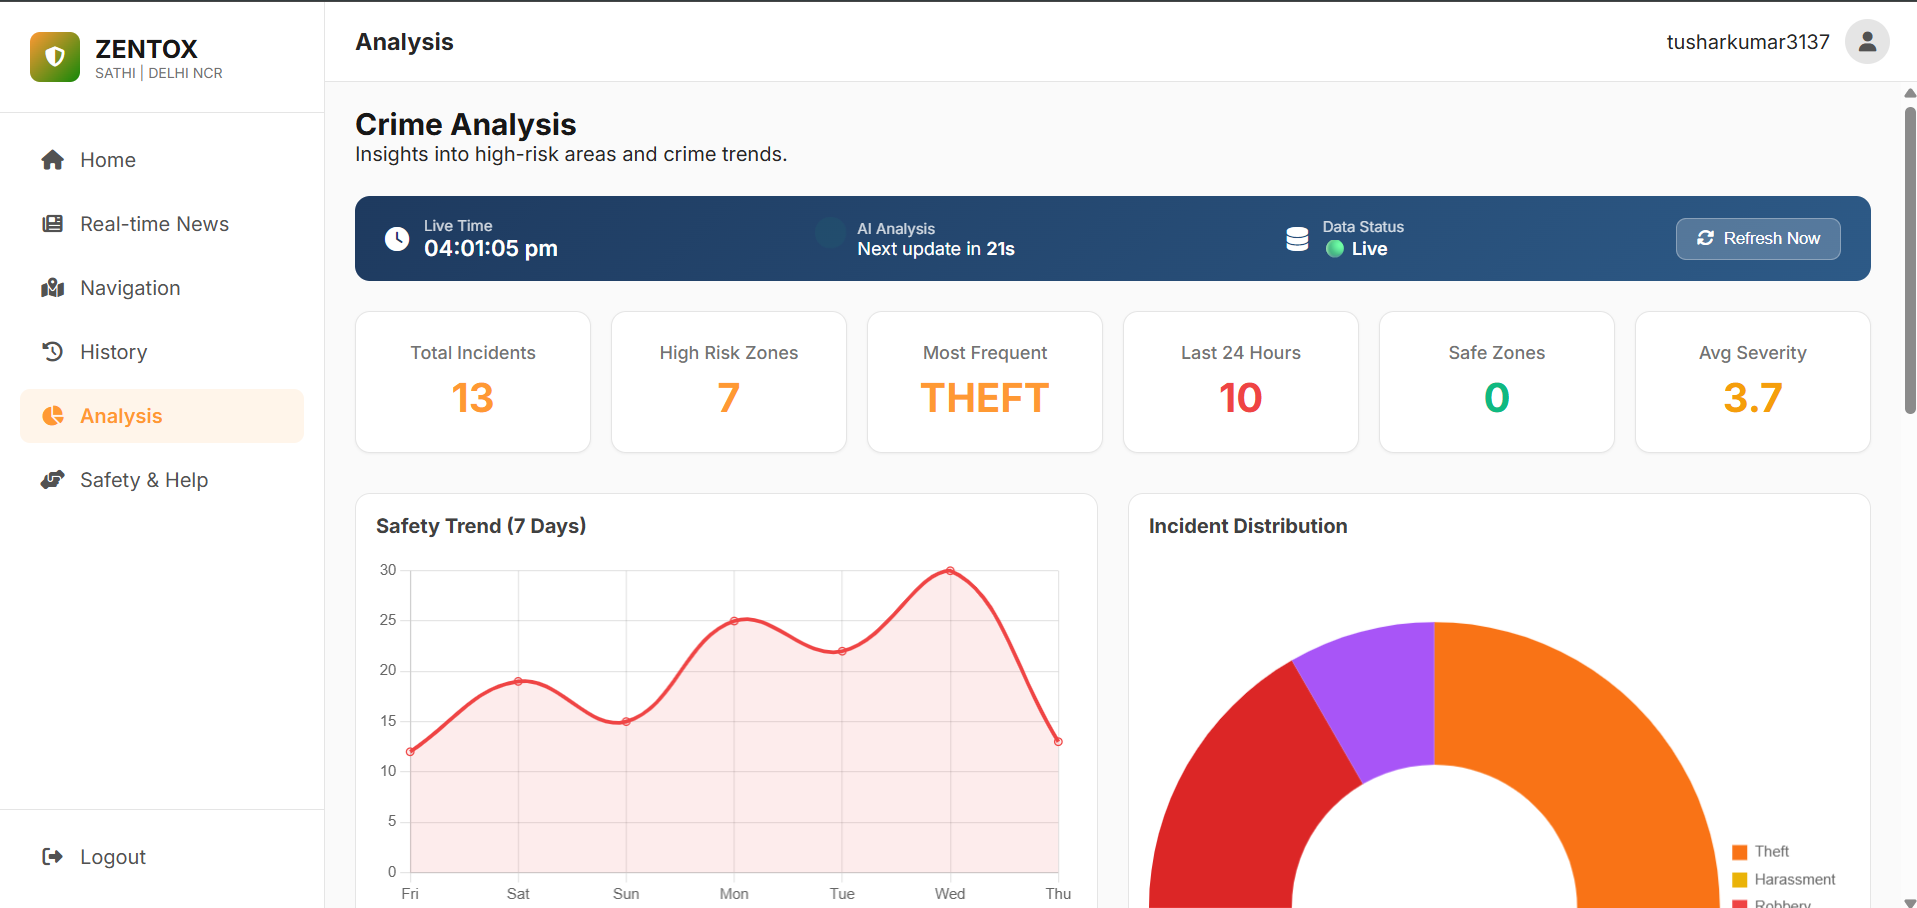Click the Home house icon
Viewport: 1917px width, 908px height.
(x=53, y=160)
